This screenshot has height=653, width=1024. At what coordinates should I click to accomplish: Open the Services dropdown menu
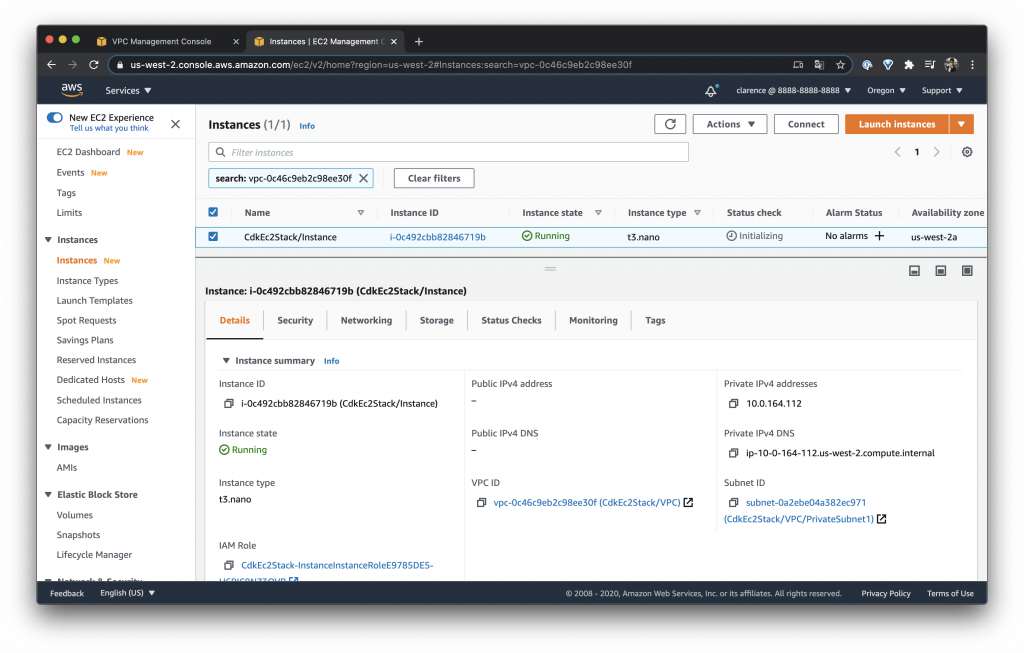click(128, 91)
